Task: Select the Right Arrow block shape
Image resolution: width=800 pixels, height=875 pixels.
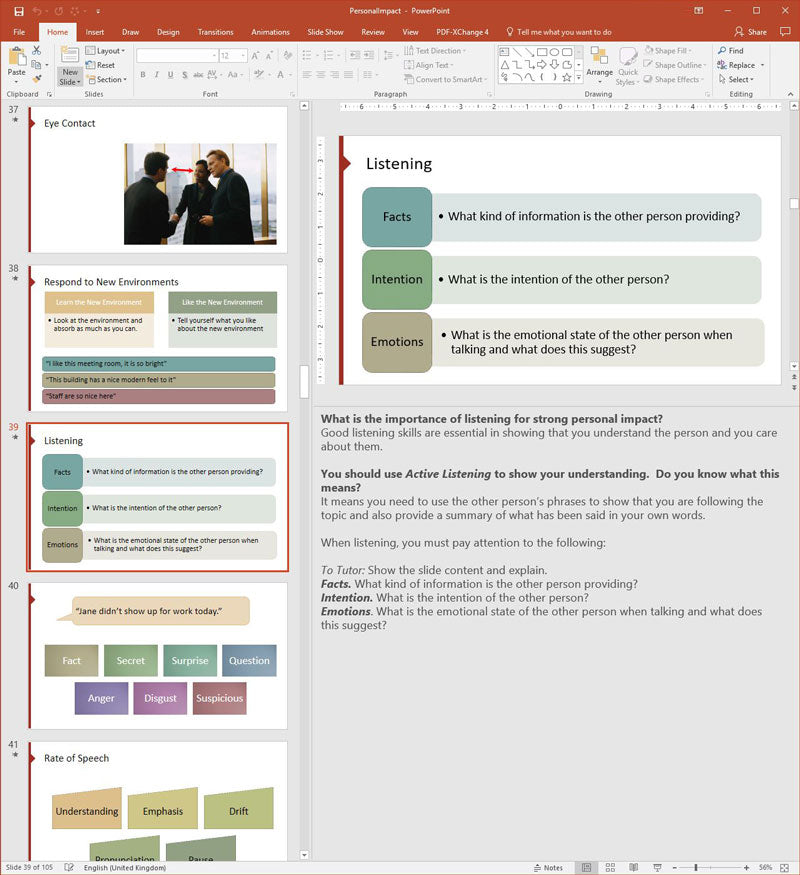Action: coord(542,65)
